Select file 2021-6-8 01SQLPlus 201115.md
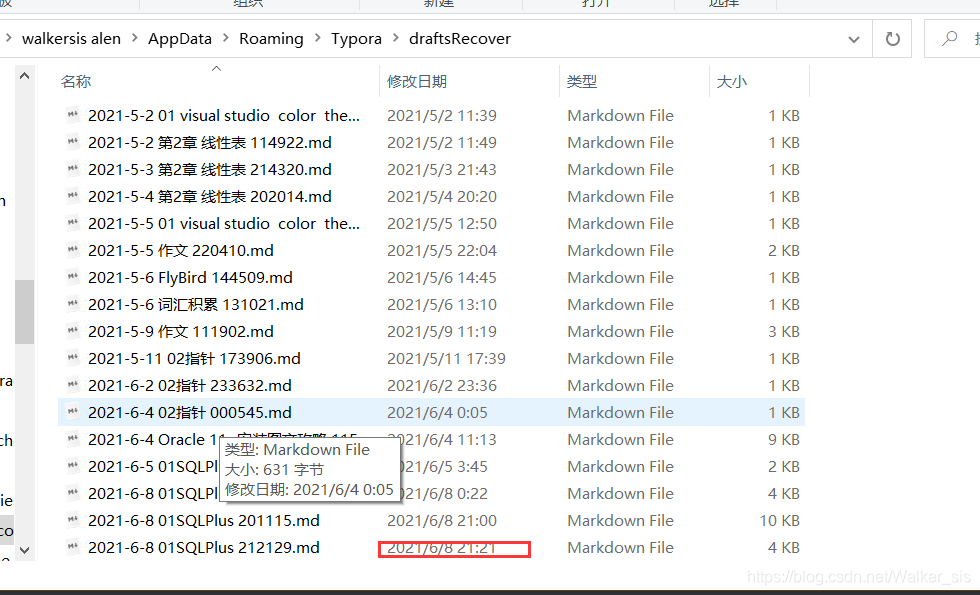980x595 pixels. pos(204,521)
